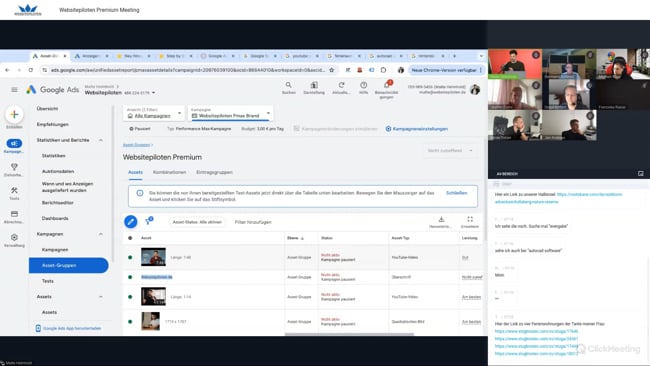
Task: Open the Benachrichtigungen bell icon
Action: point(386,85)
